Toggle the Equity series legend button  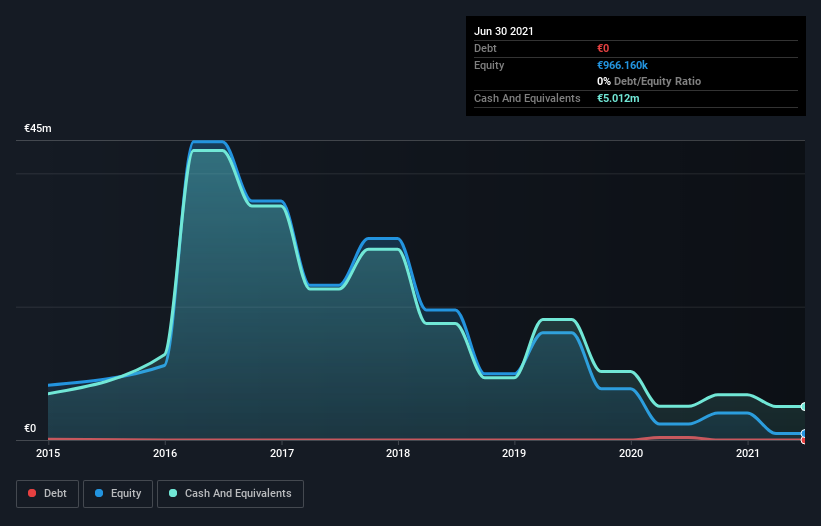[x=118, y=494]
